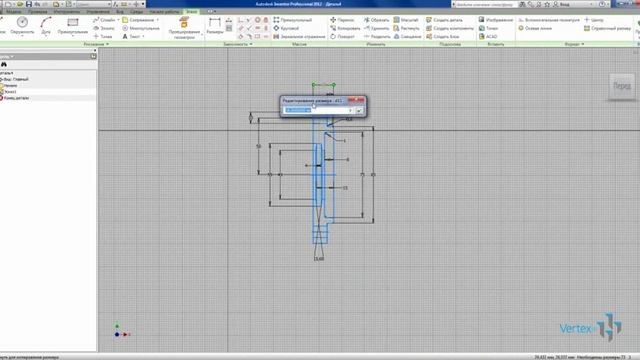Click the help search field in title bar
The width and height of the screenshot is (640, 360).
click(x=484, y=4)
